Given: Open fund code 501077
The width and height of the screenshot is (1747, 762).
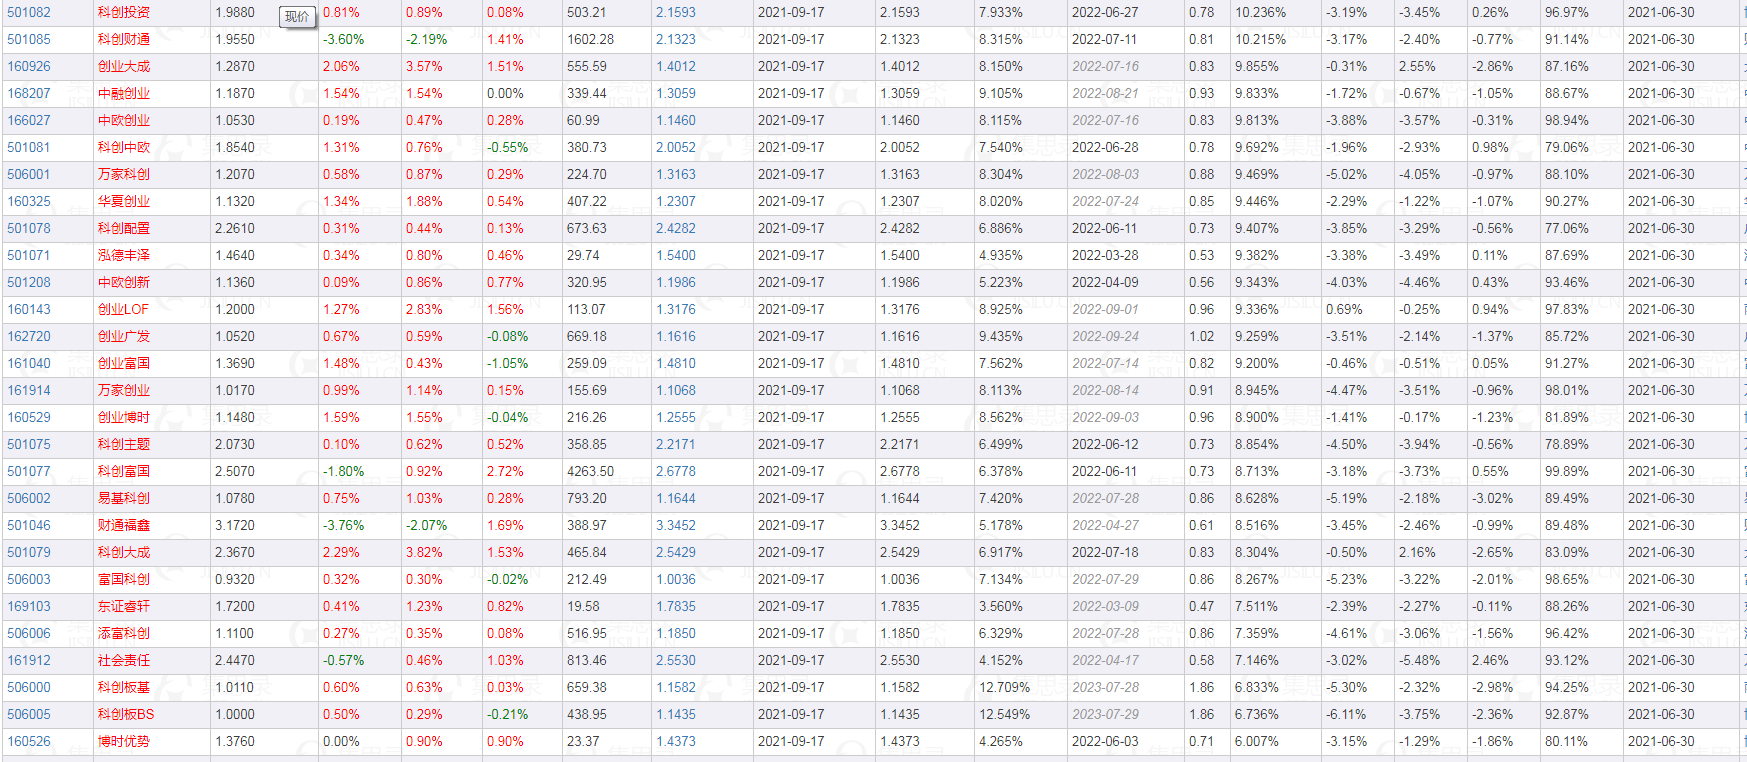Looking at the screenshot, I should point(29,471).
